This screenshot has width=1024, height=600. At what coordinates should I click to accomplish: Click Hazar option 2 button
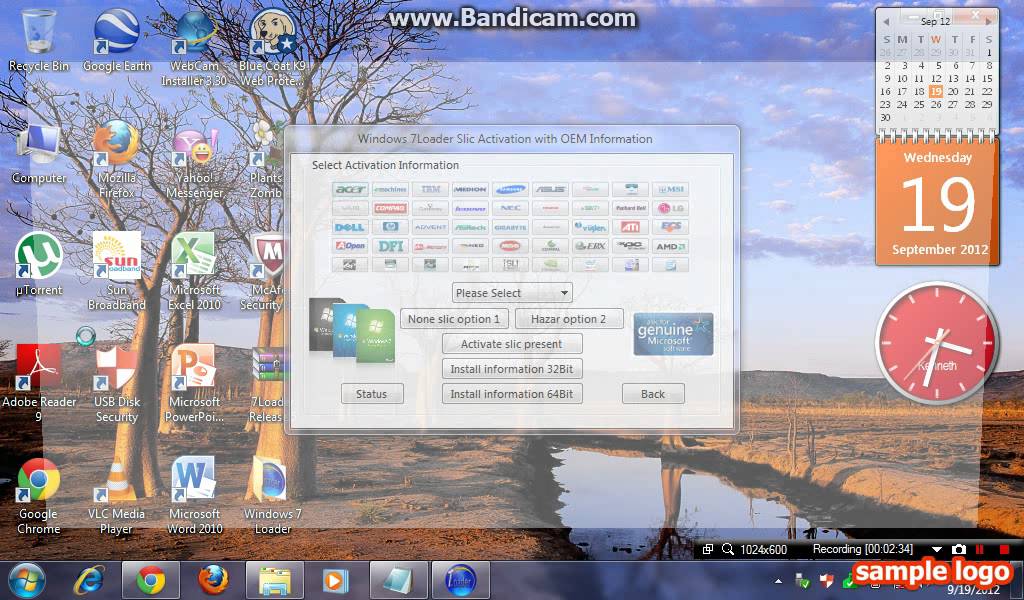pos(569,319)
